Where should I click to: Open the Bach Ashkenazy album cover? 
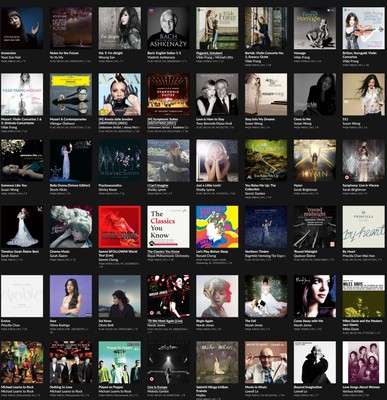pos(168,28)
